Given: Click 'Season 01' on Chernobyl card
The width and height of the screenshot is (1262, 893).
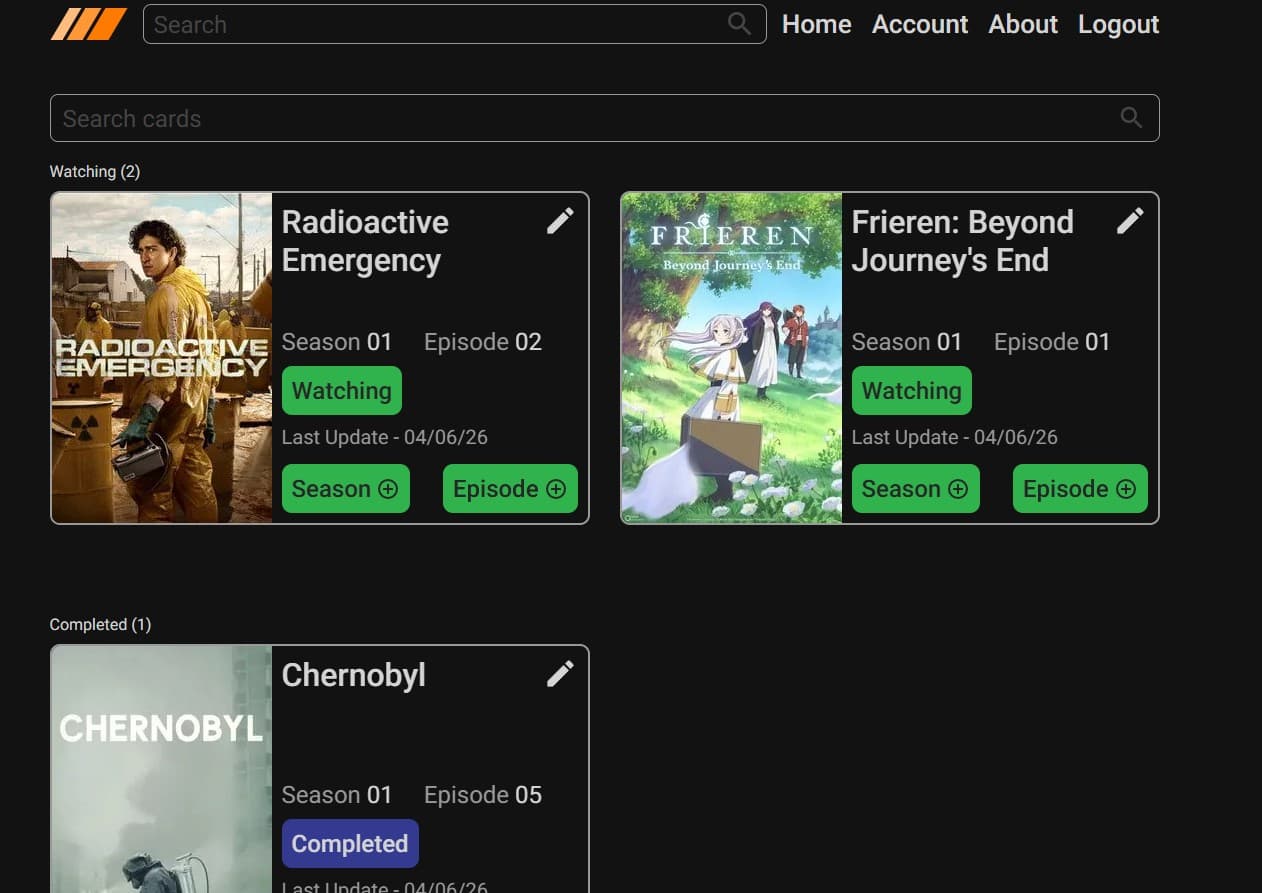Looking at the screenshot, I should [x=337, y=795].
